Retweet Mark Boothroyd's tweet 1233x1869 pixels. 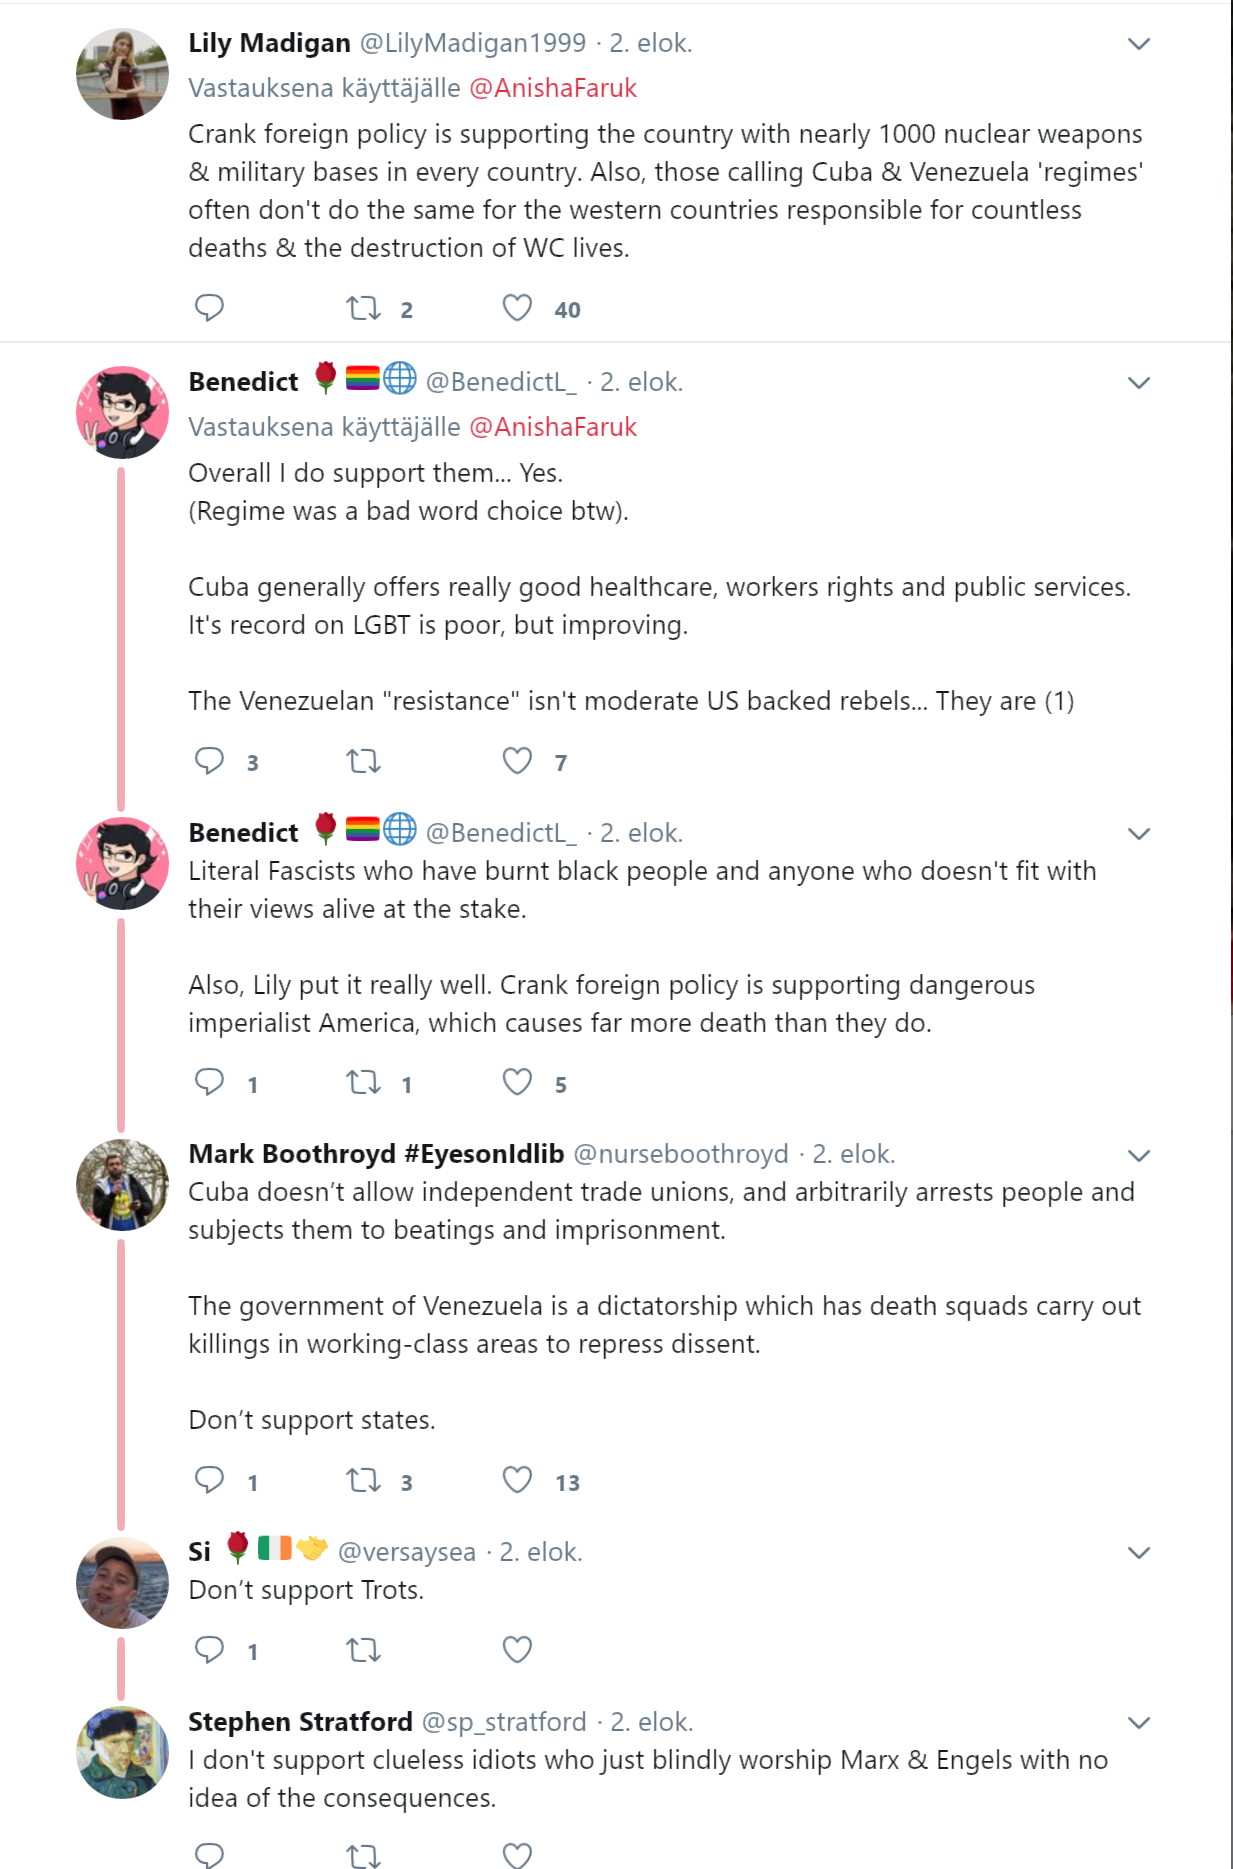coord(364,1480)
